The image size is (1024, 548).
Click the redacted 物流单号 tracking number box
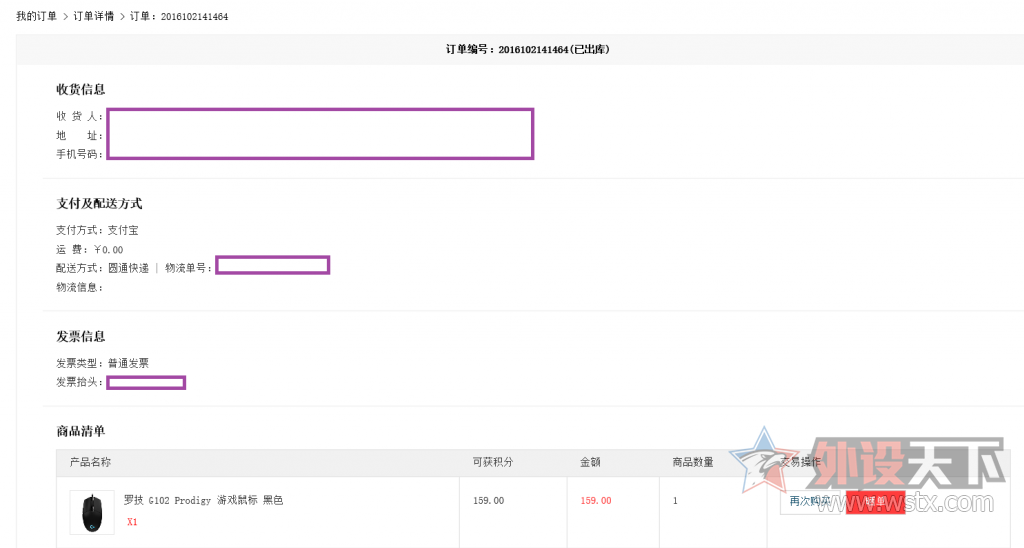pyautogui.click(x=272, y=265)
